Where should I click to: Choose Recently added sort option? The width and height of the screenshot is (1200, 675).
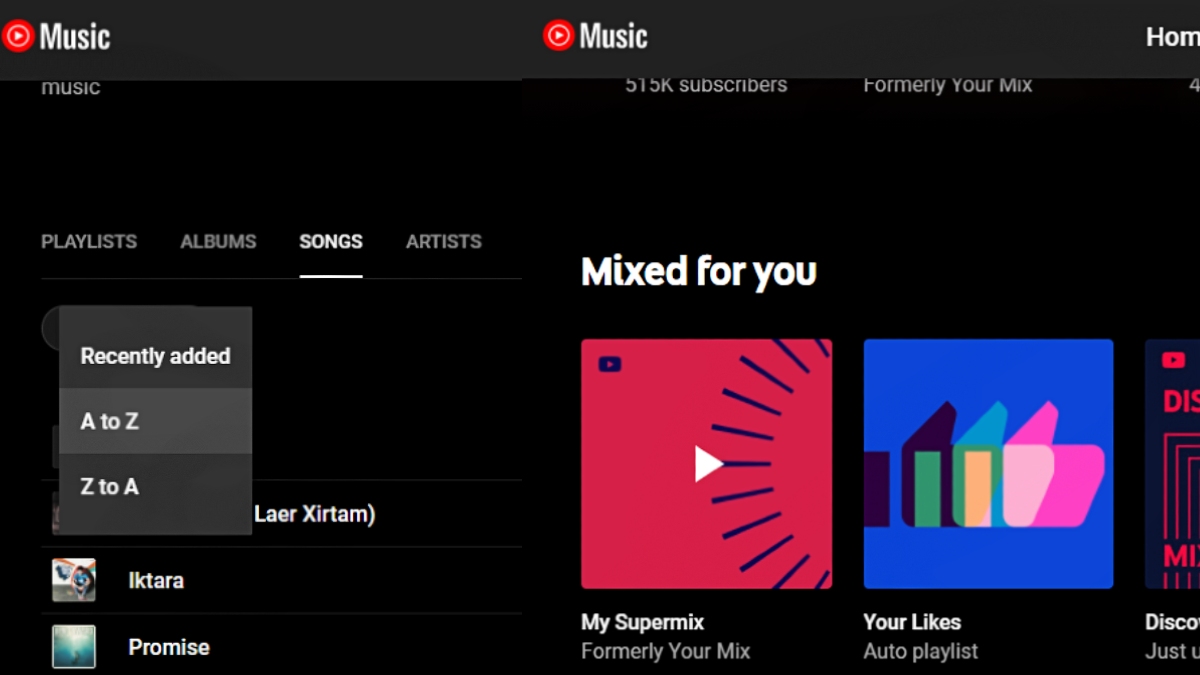coord(155,356)
